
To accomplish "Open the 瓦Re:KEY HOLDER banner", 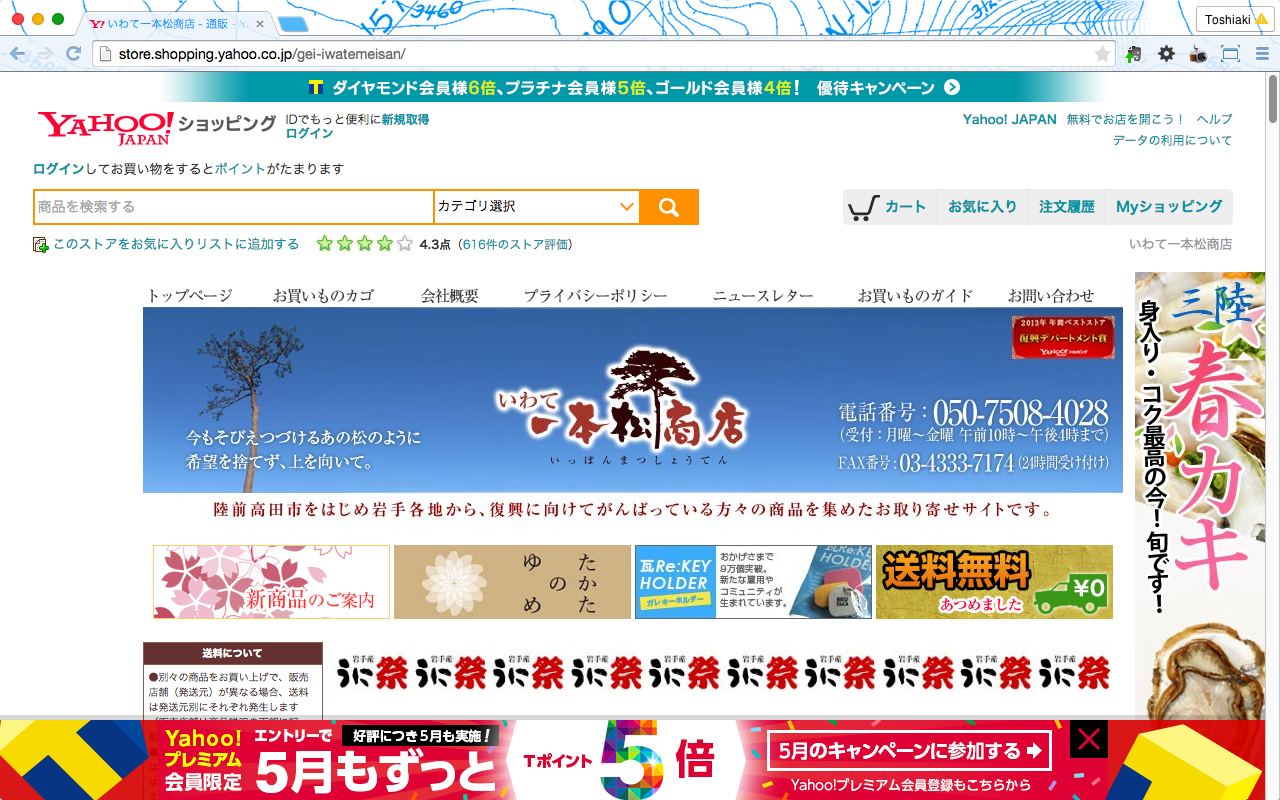I will (x=753, y=582).
